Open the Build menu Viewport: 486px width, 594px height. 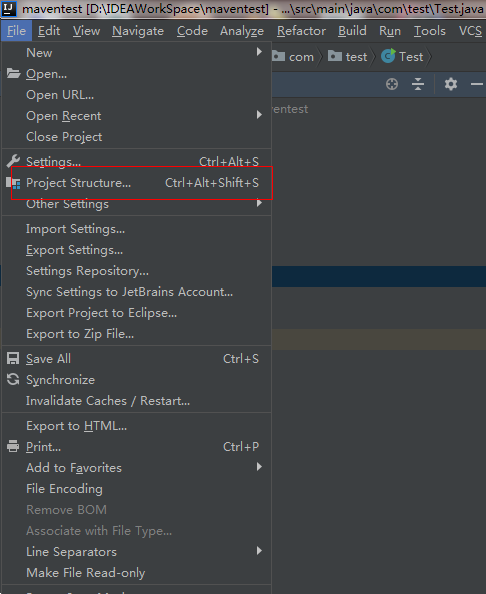click(x=352, y=31)
